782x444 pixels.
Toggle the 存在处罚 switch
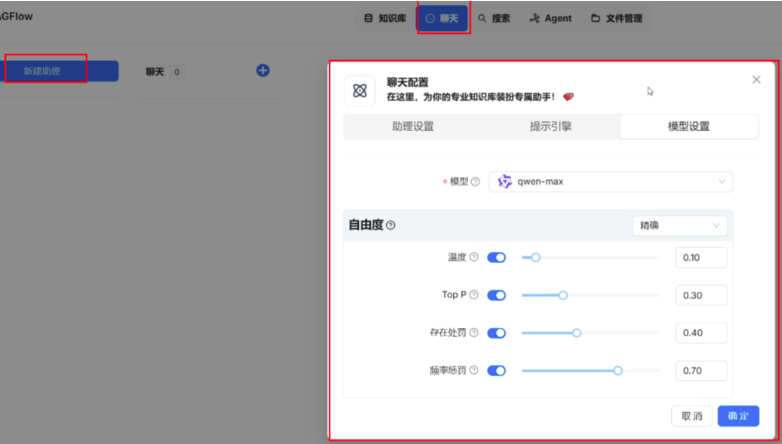(x=496, y=333)
